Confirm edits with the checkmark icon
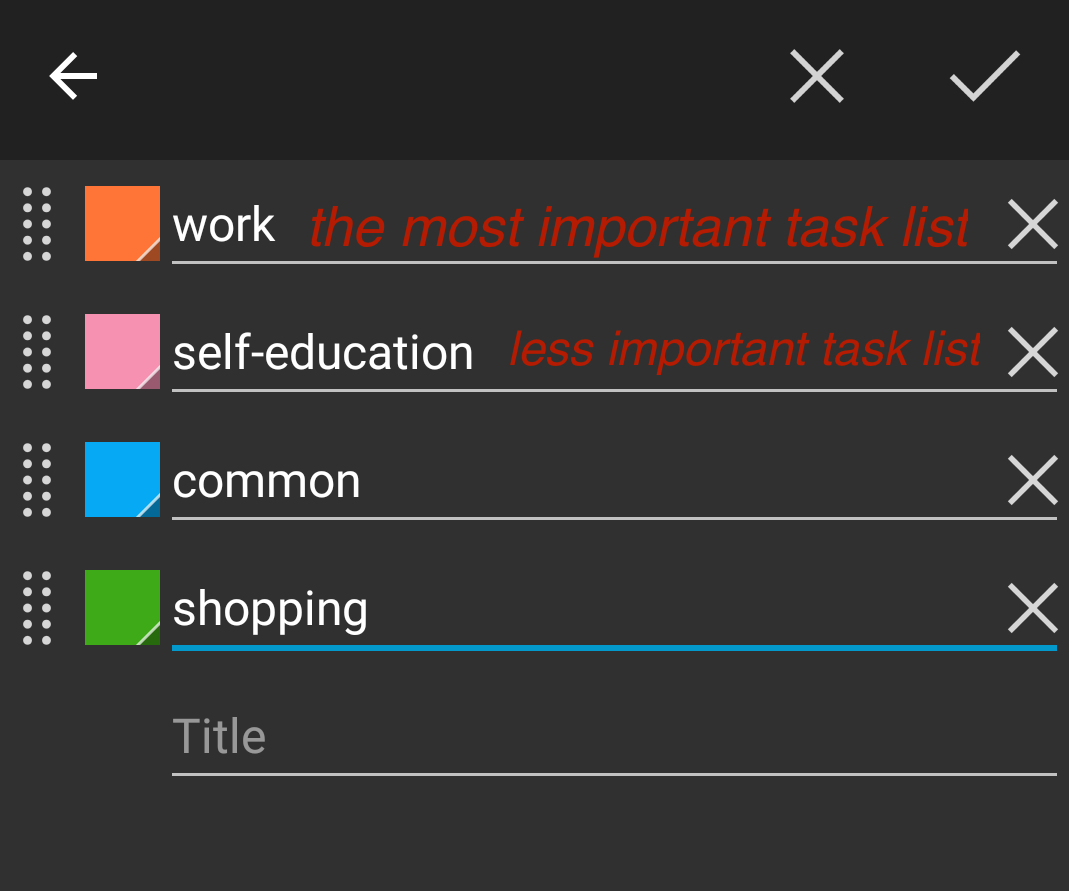This screenshot has width=1069, height=891. click(984, 77)
